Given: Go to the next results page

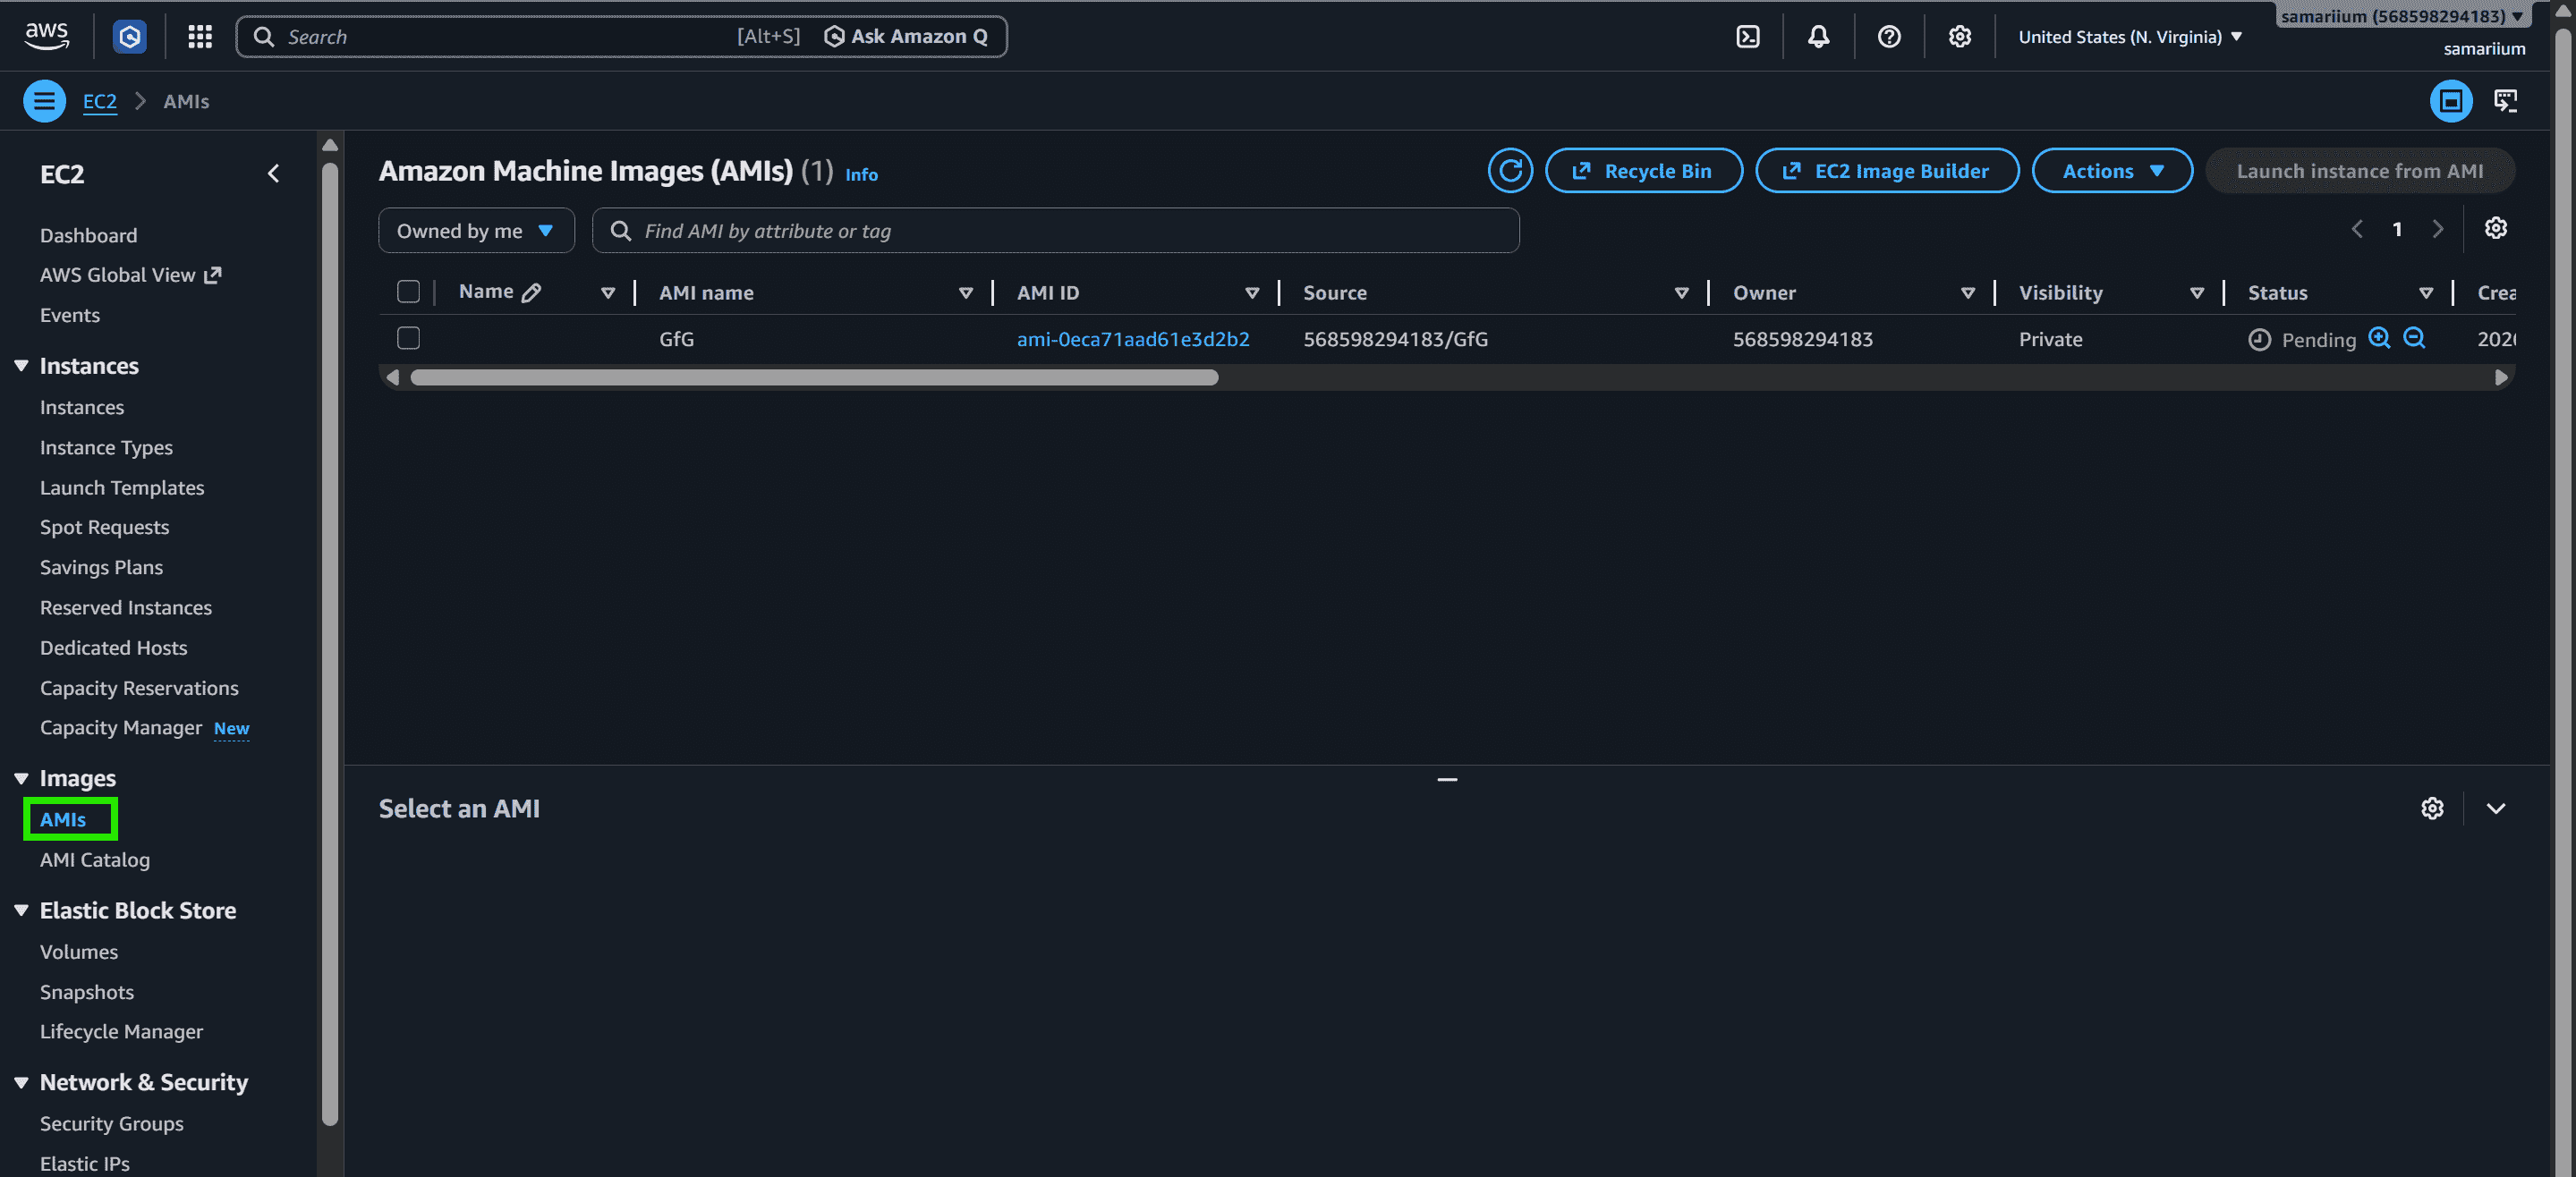Looking at the screenshot, I should (x=2437, y=229).
